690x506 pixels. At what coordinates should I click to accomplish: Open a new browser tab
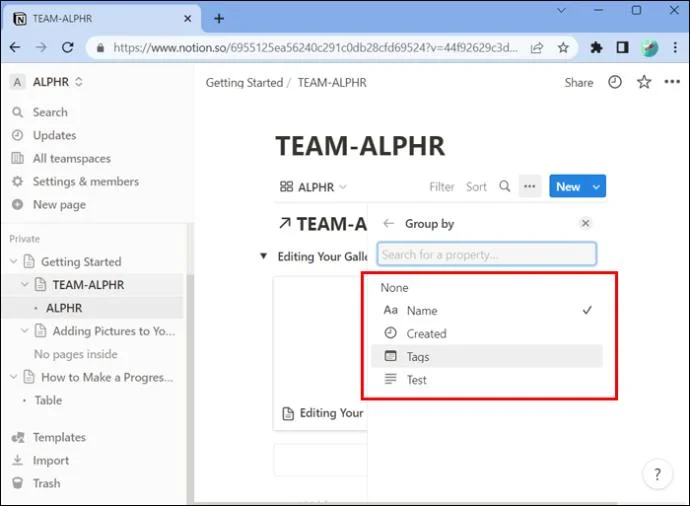click(219, 18)
